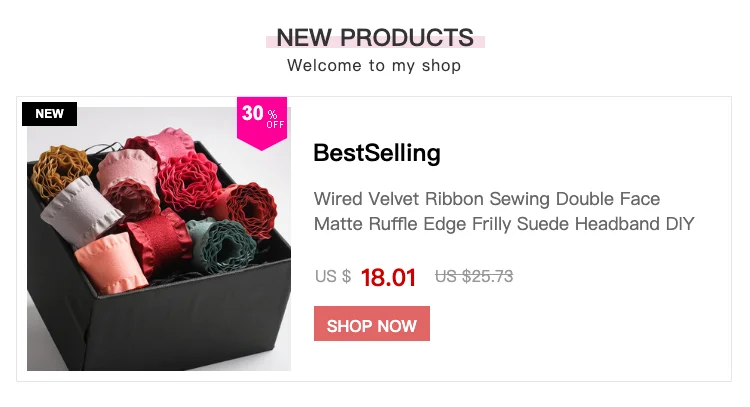Click the pink 30% OFF badge

pos(262,122)
